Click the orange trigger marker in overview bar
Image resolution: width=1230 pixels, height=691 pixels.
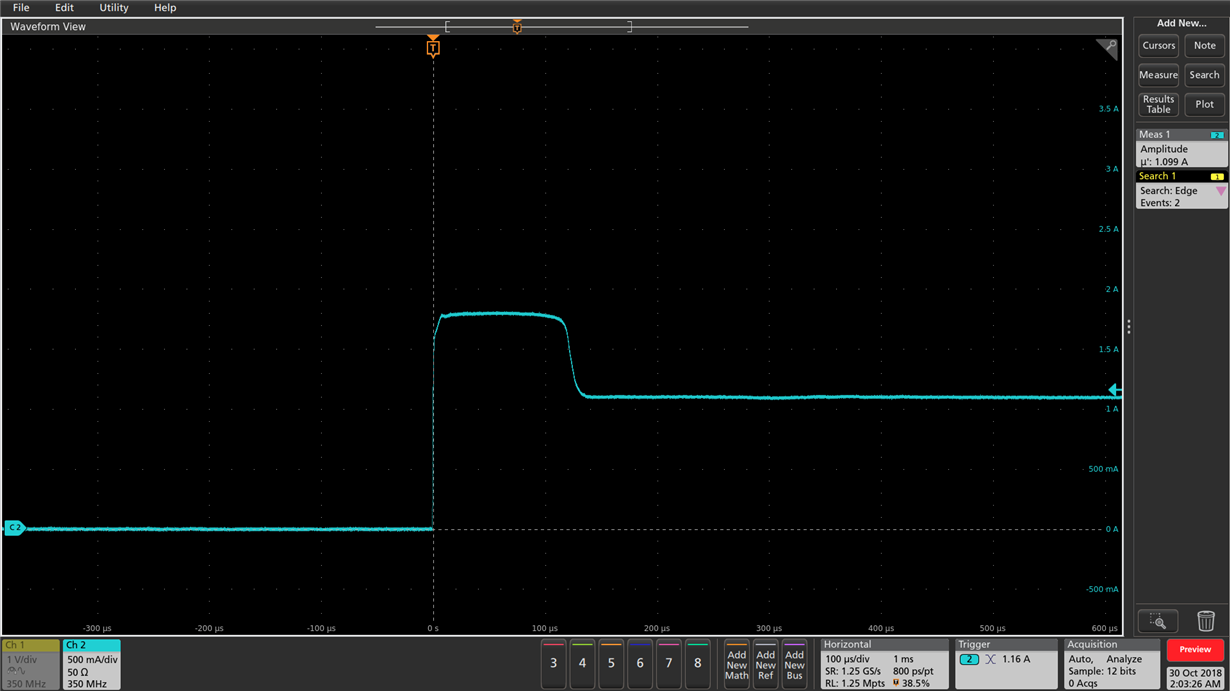click(517, 26)
